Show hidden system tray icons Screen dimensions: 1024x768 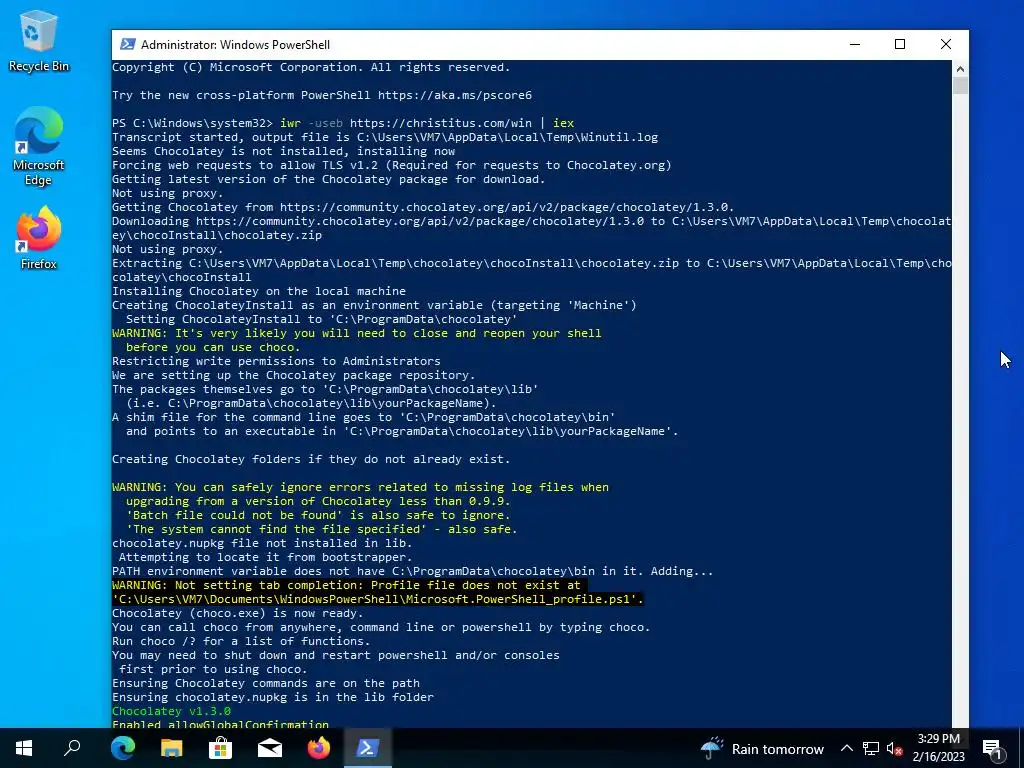(846, 748)
